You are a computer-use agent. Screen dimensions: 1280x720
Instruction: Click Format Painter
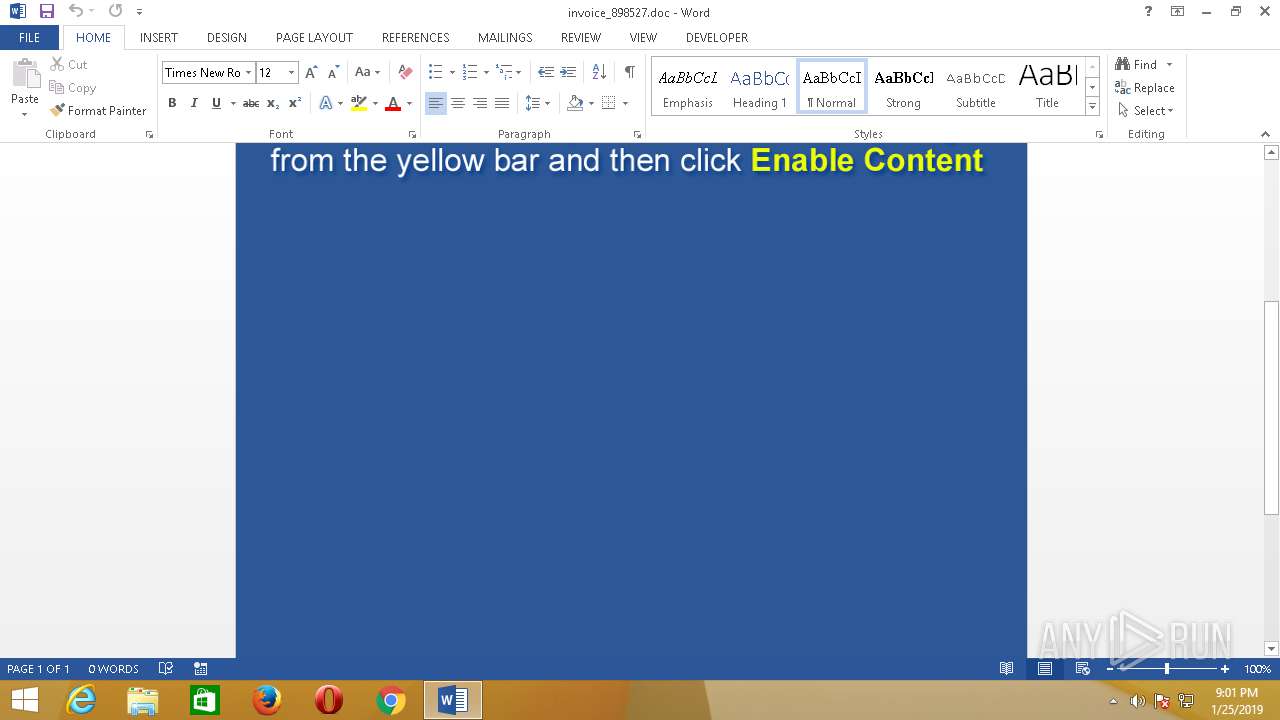pyautogui.click(x=98, y=111)
